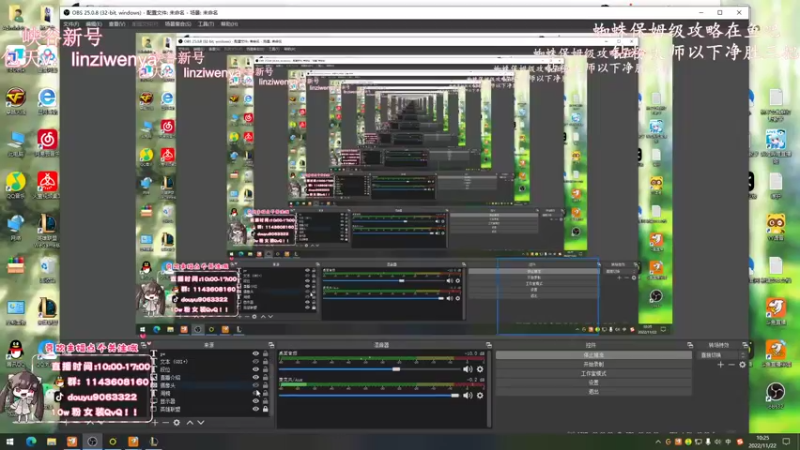The image size is (800, 450).
Task: Select the 显示器 source row
Action: coord(210,401)
